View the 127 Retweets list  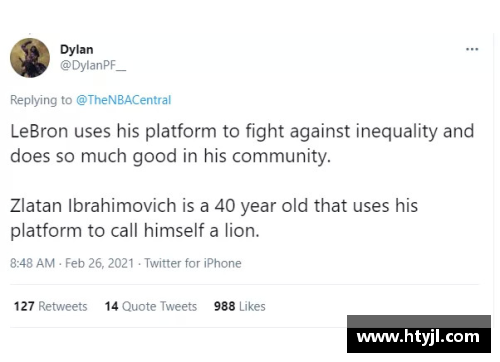50,306
